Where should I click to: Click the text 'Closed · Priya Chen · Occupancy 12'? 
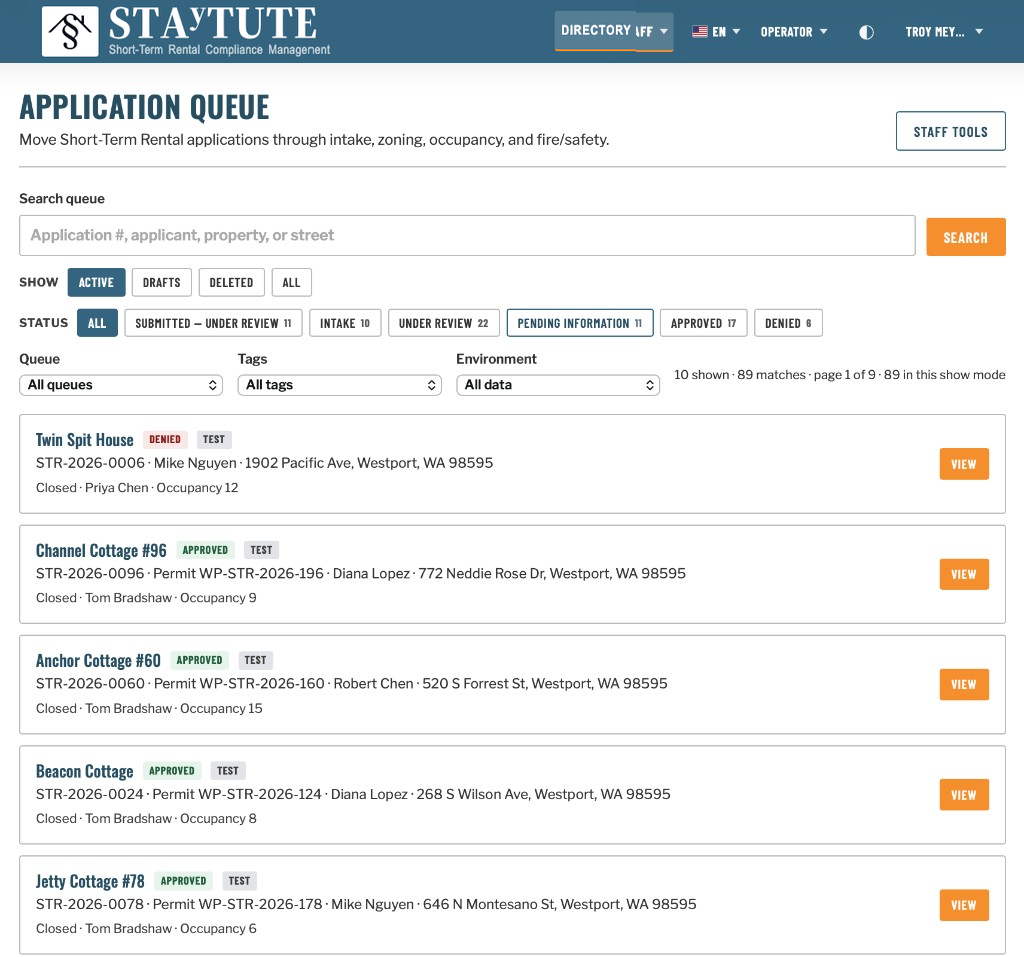[x=137, y=488]
